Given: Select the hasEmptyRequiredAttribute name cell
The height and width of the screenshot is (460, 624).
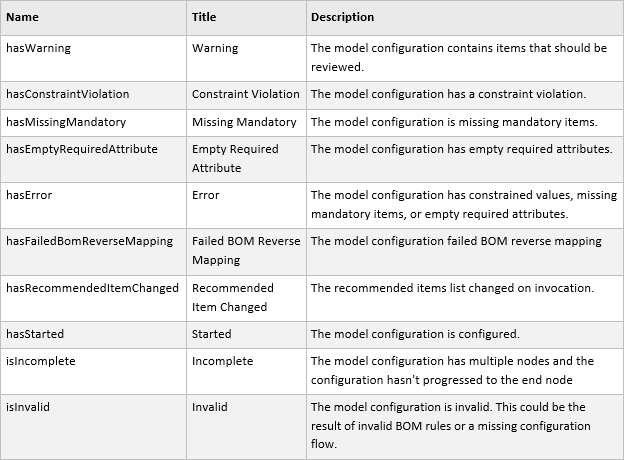Looking at the screenshot, I should 82,149.
